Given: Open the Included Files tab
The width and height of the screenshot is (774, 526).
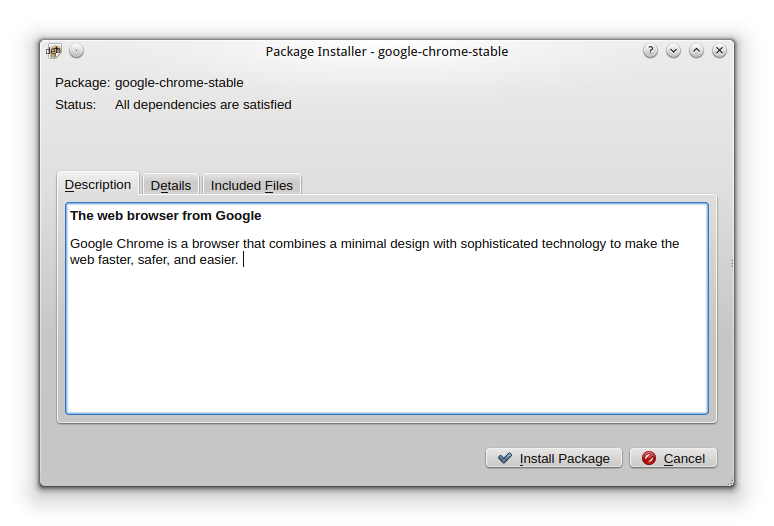Looking at the screenshot, I should [252, 185].
